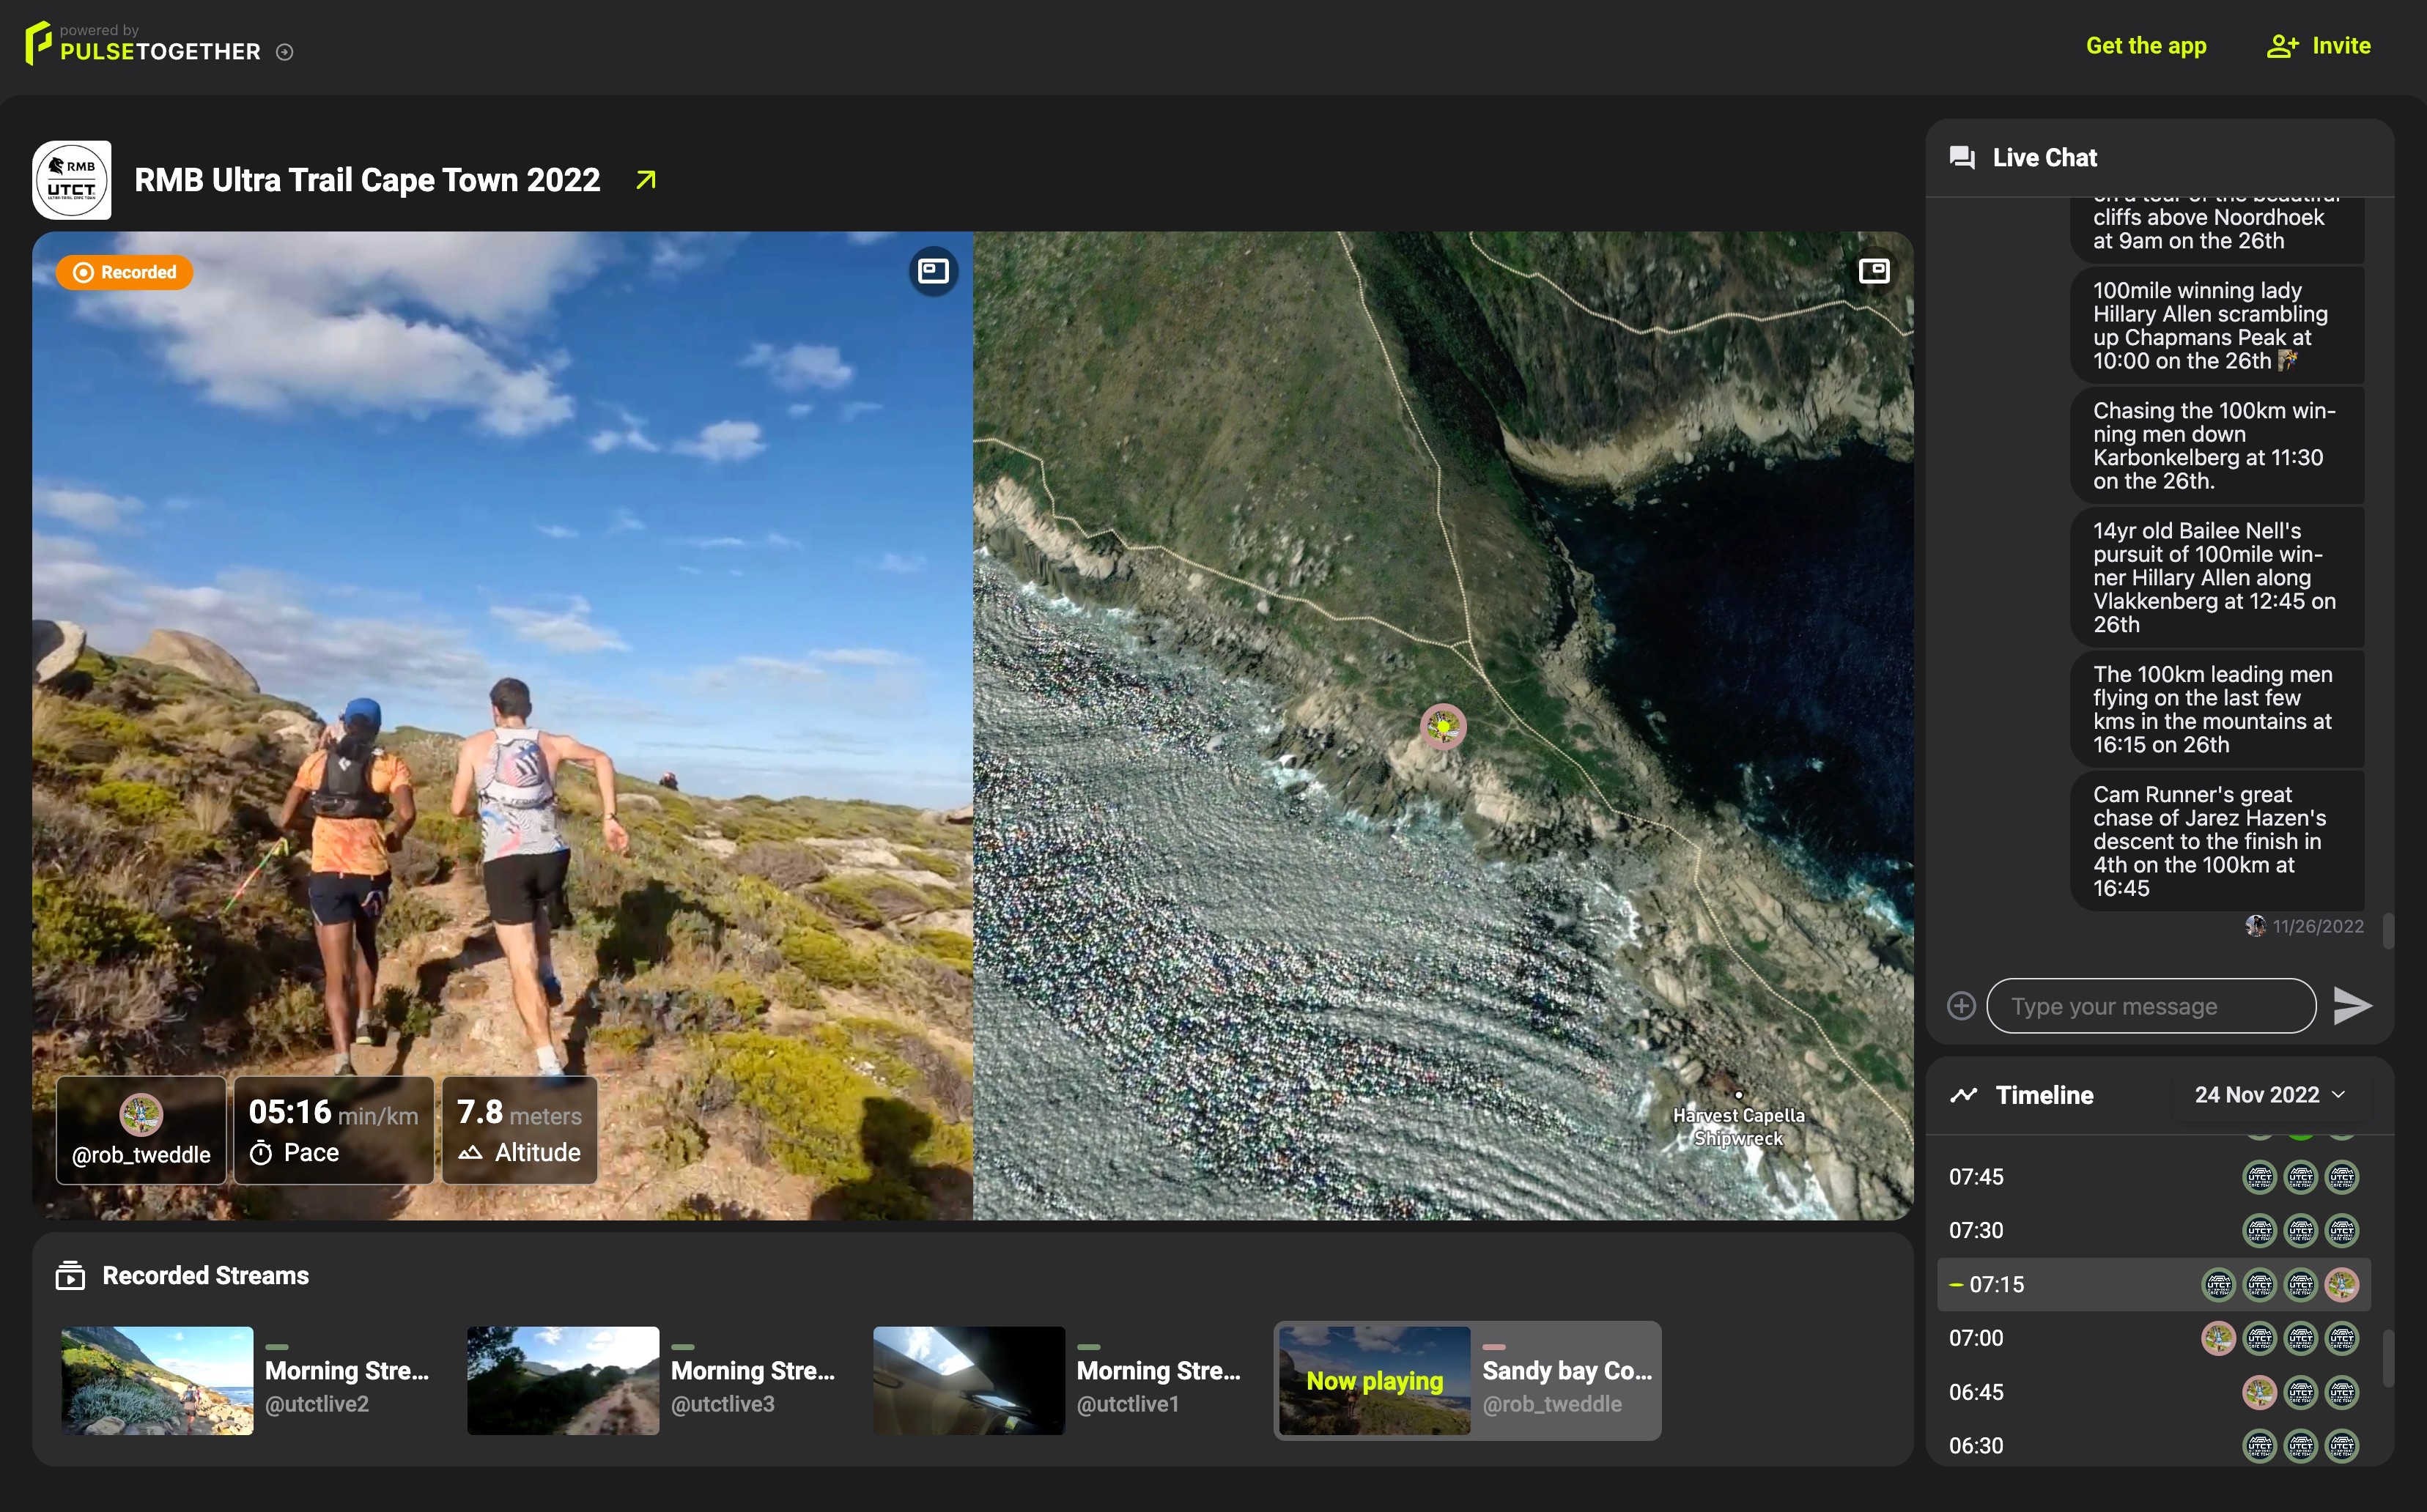Play the @utctlive2 Morning Stream thumbnail
2427x1512 pixels.
tap(157, 1381)
